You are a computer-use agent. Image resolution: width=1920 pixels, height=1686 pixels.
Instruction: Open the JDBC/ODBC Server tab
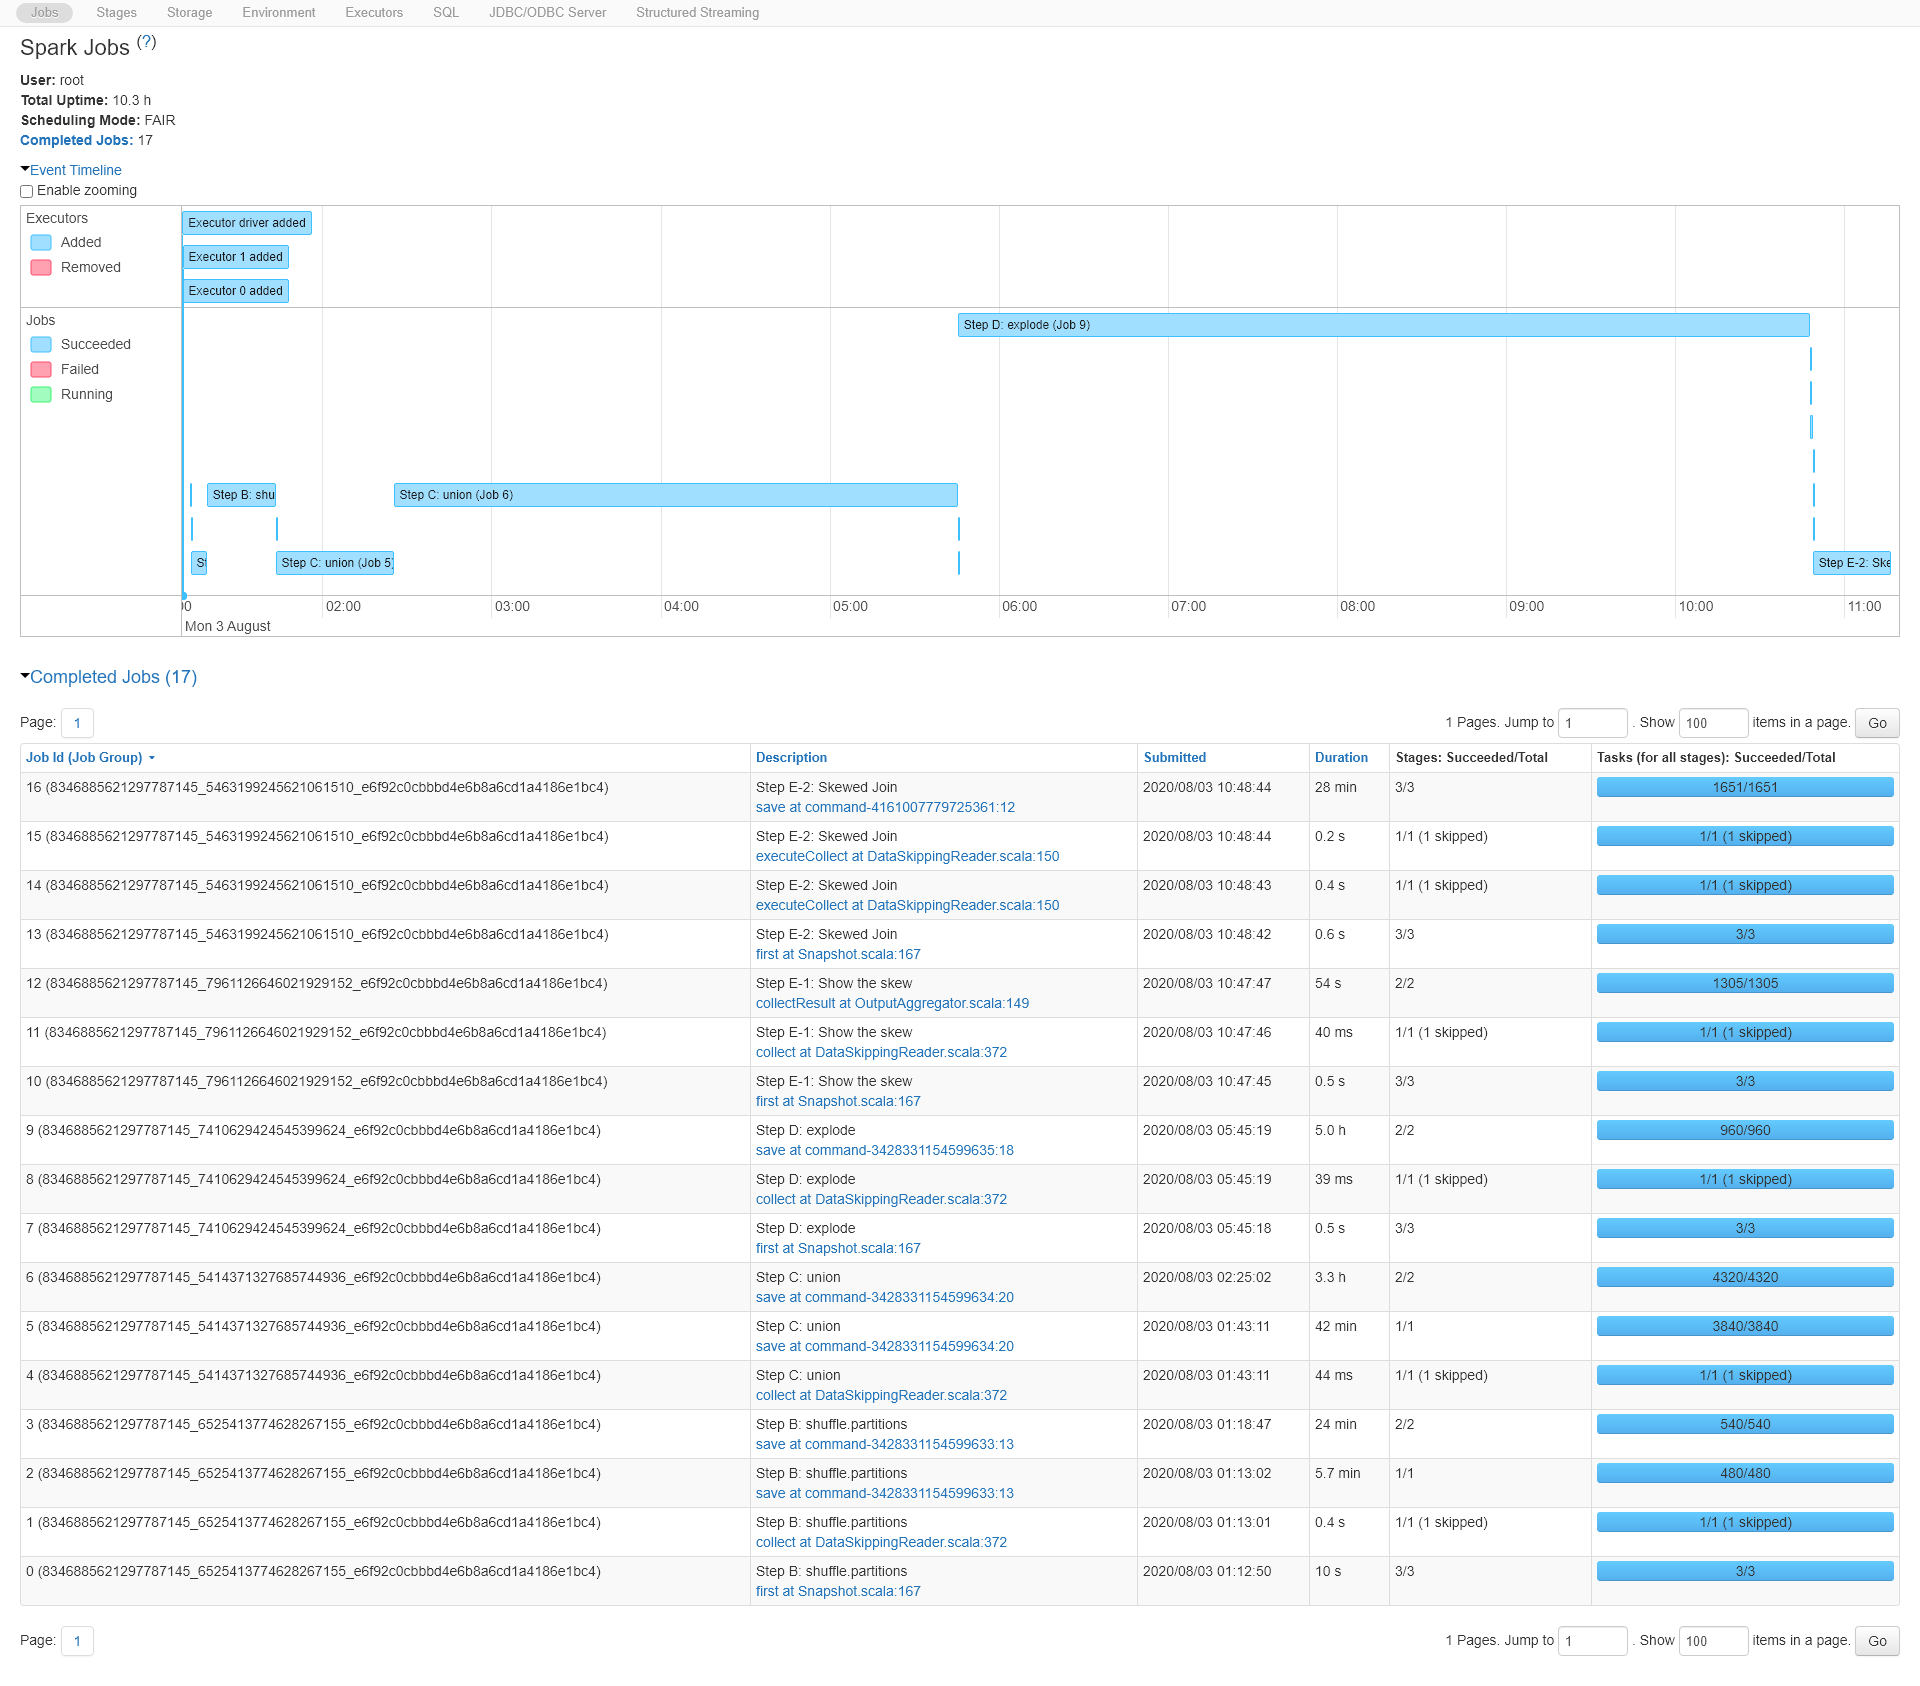548,13
